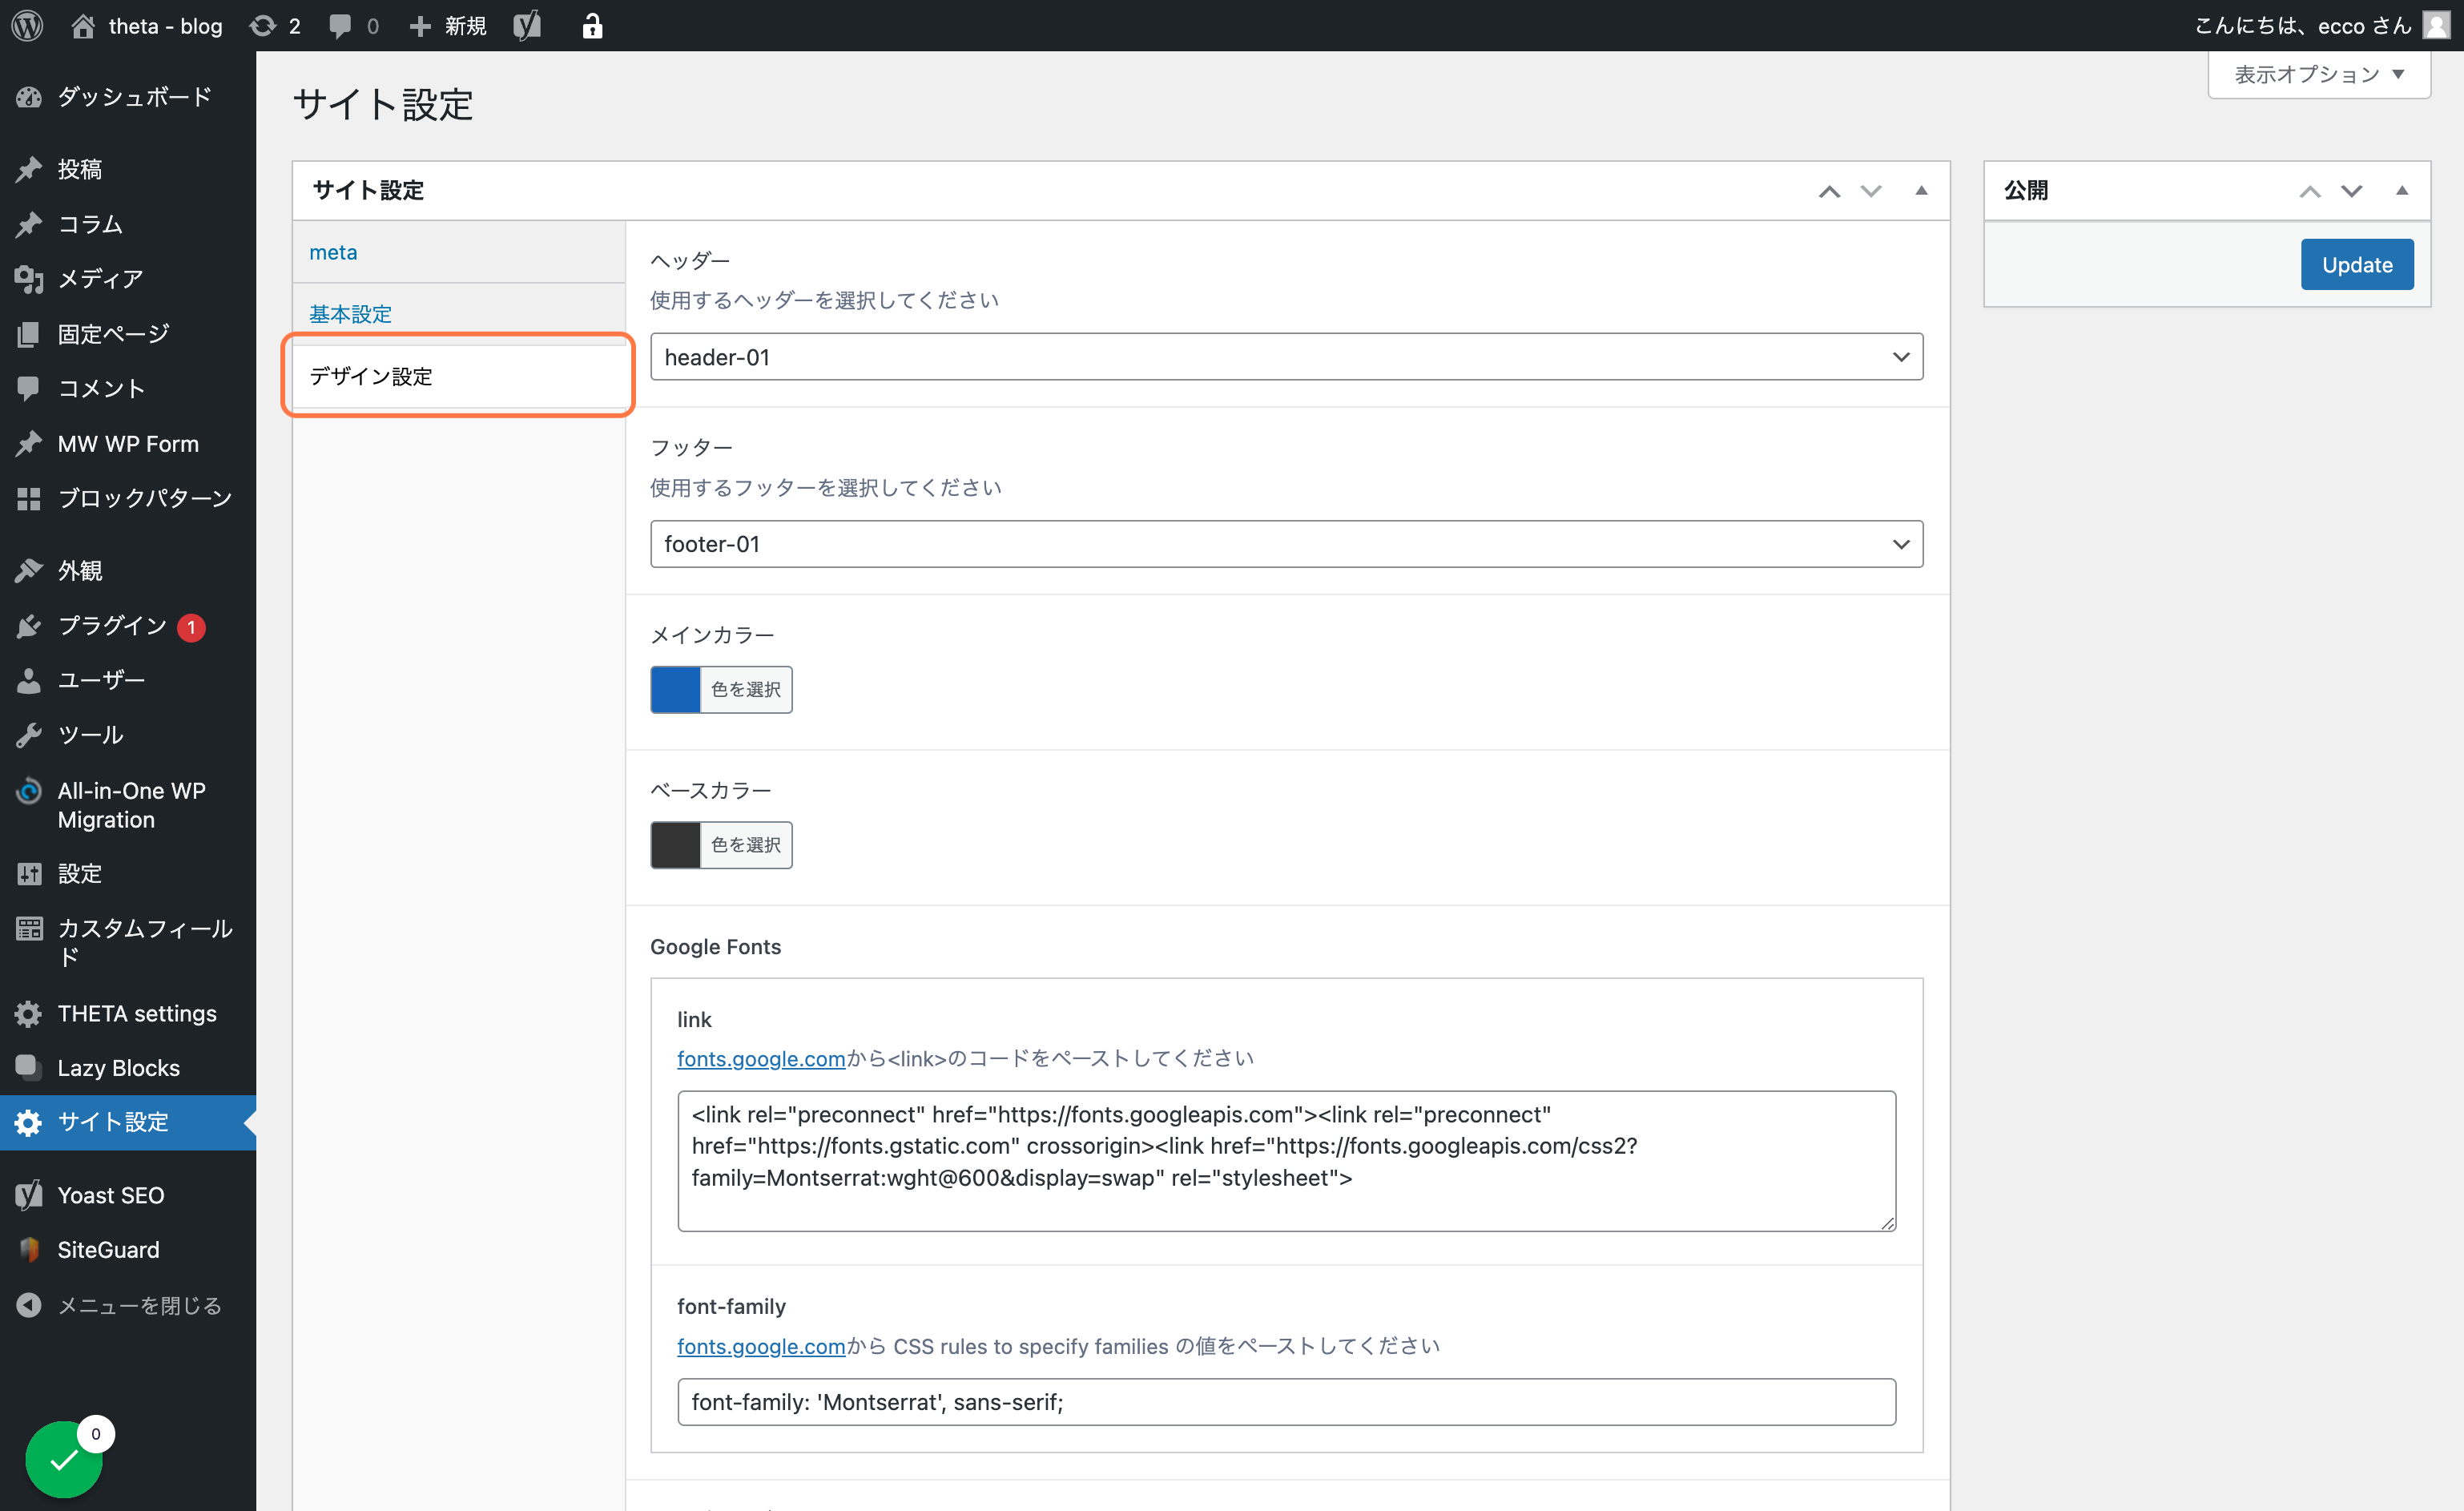Screen dimensions: 2464x1511
Task: Collapse the 公開 panel with triangle toggle
Action: (x=2402, y=190)
